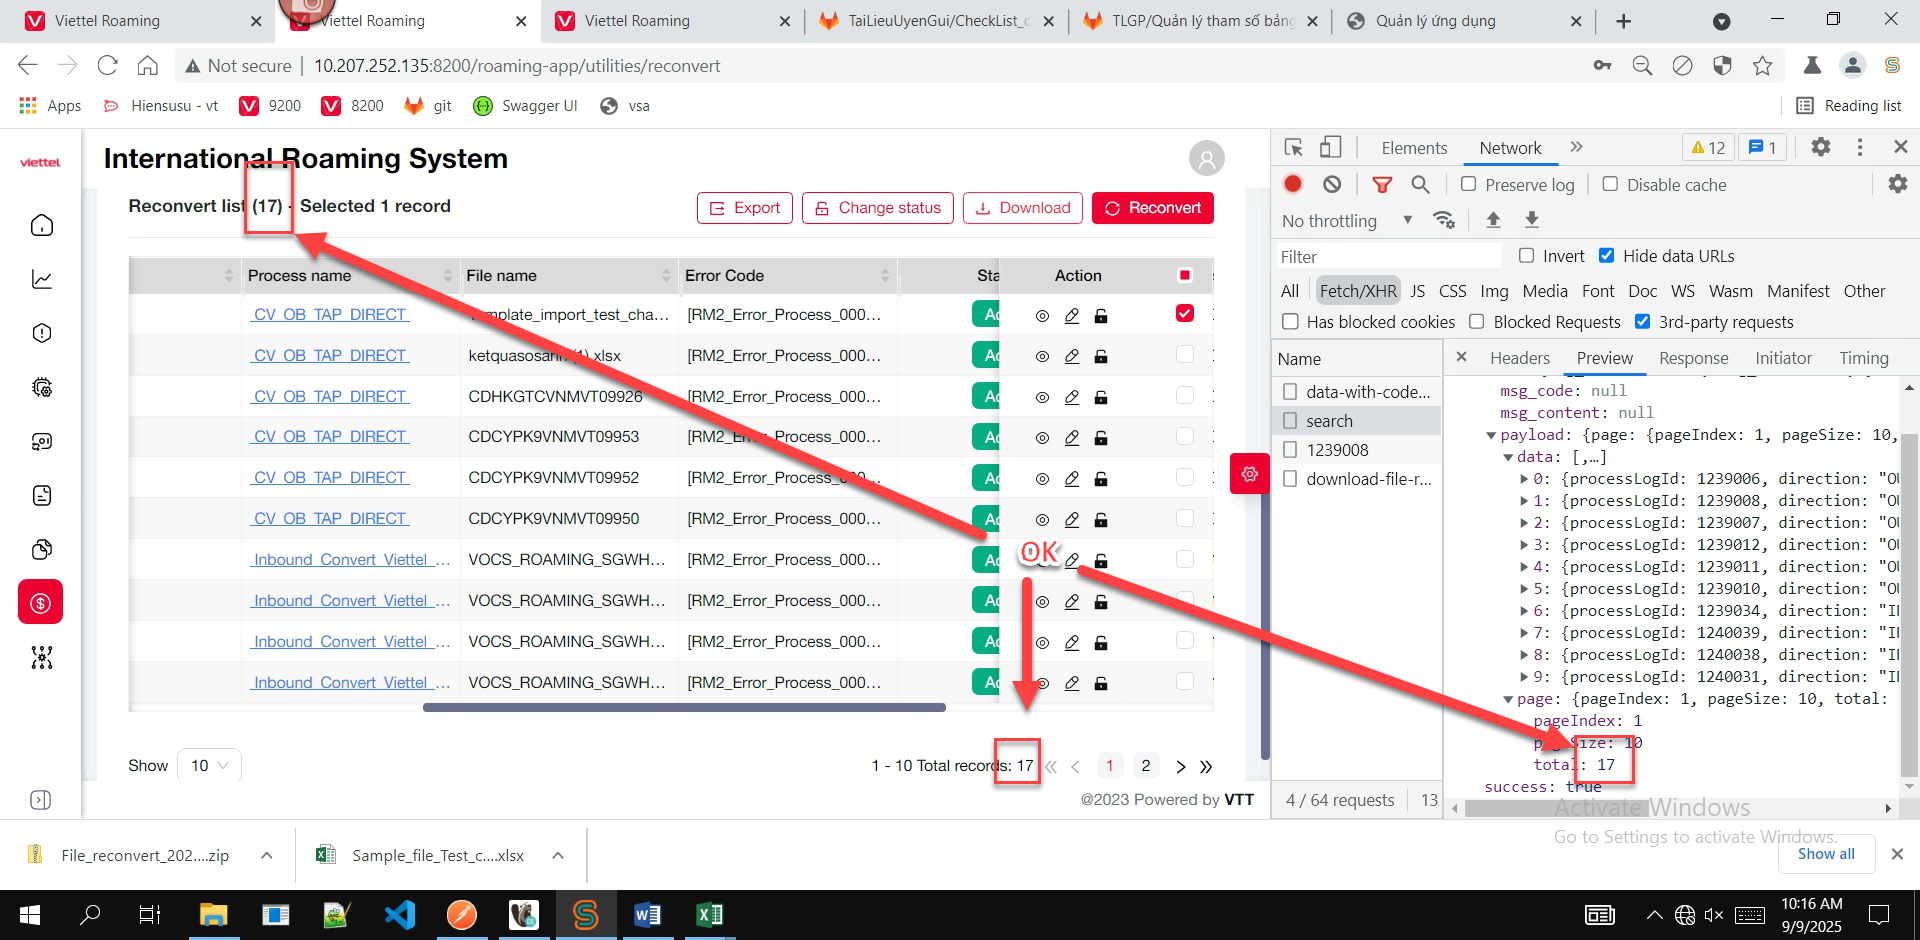Open the Show 10 page size dropdown
The image size is (1920, 940).
tap(209, 765)
